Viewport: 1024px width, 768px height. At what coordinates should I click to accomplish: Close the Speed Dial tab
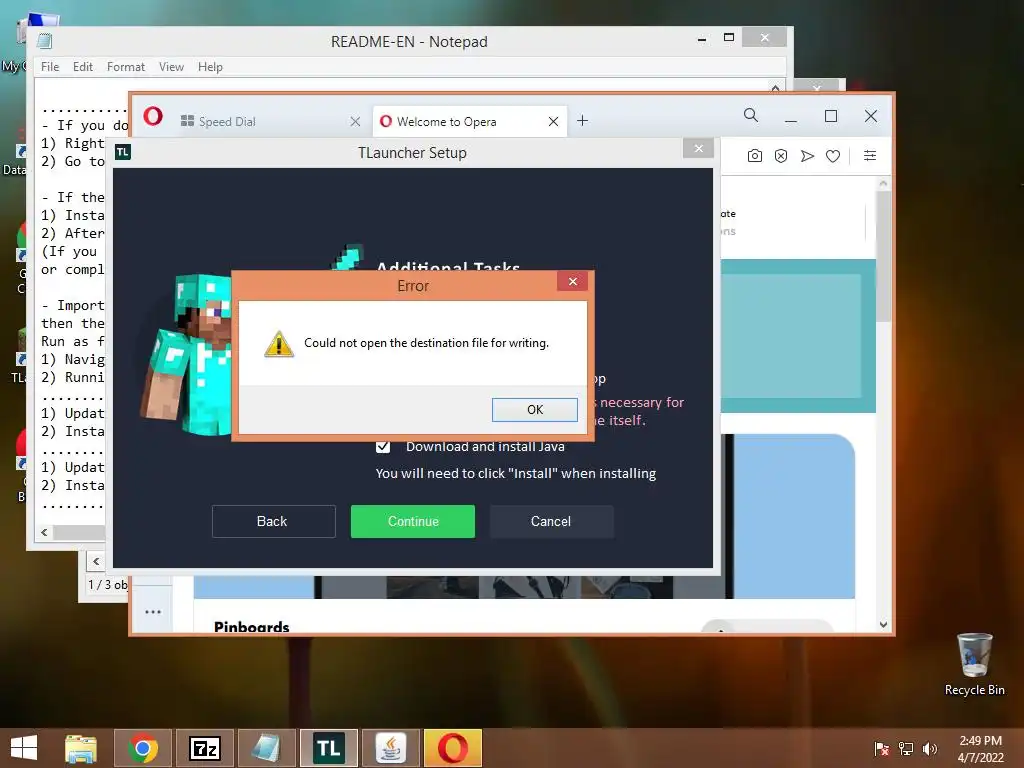tap(355, 121)
